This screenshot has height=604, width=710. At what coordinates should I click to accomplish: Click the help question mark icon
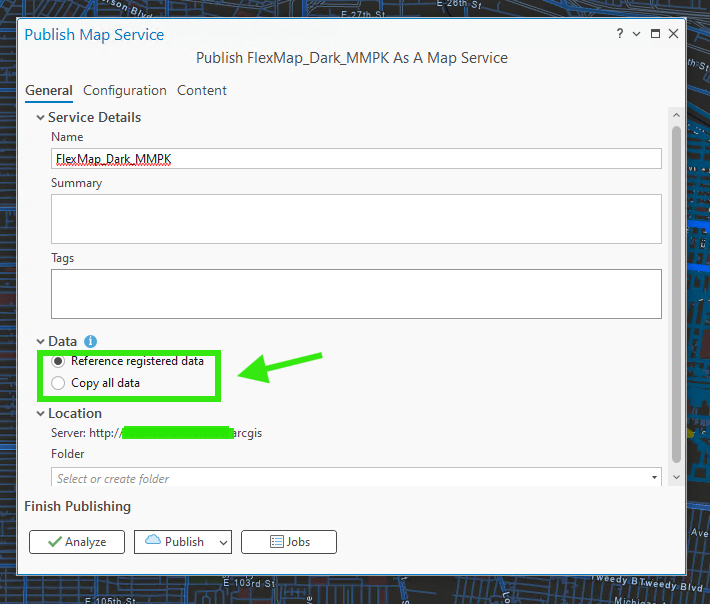tap(620, 34)
